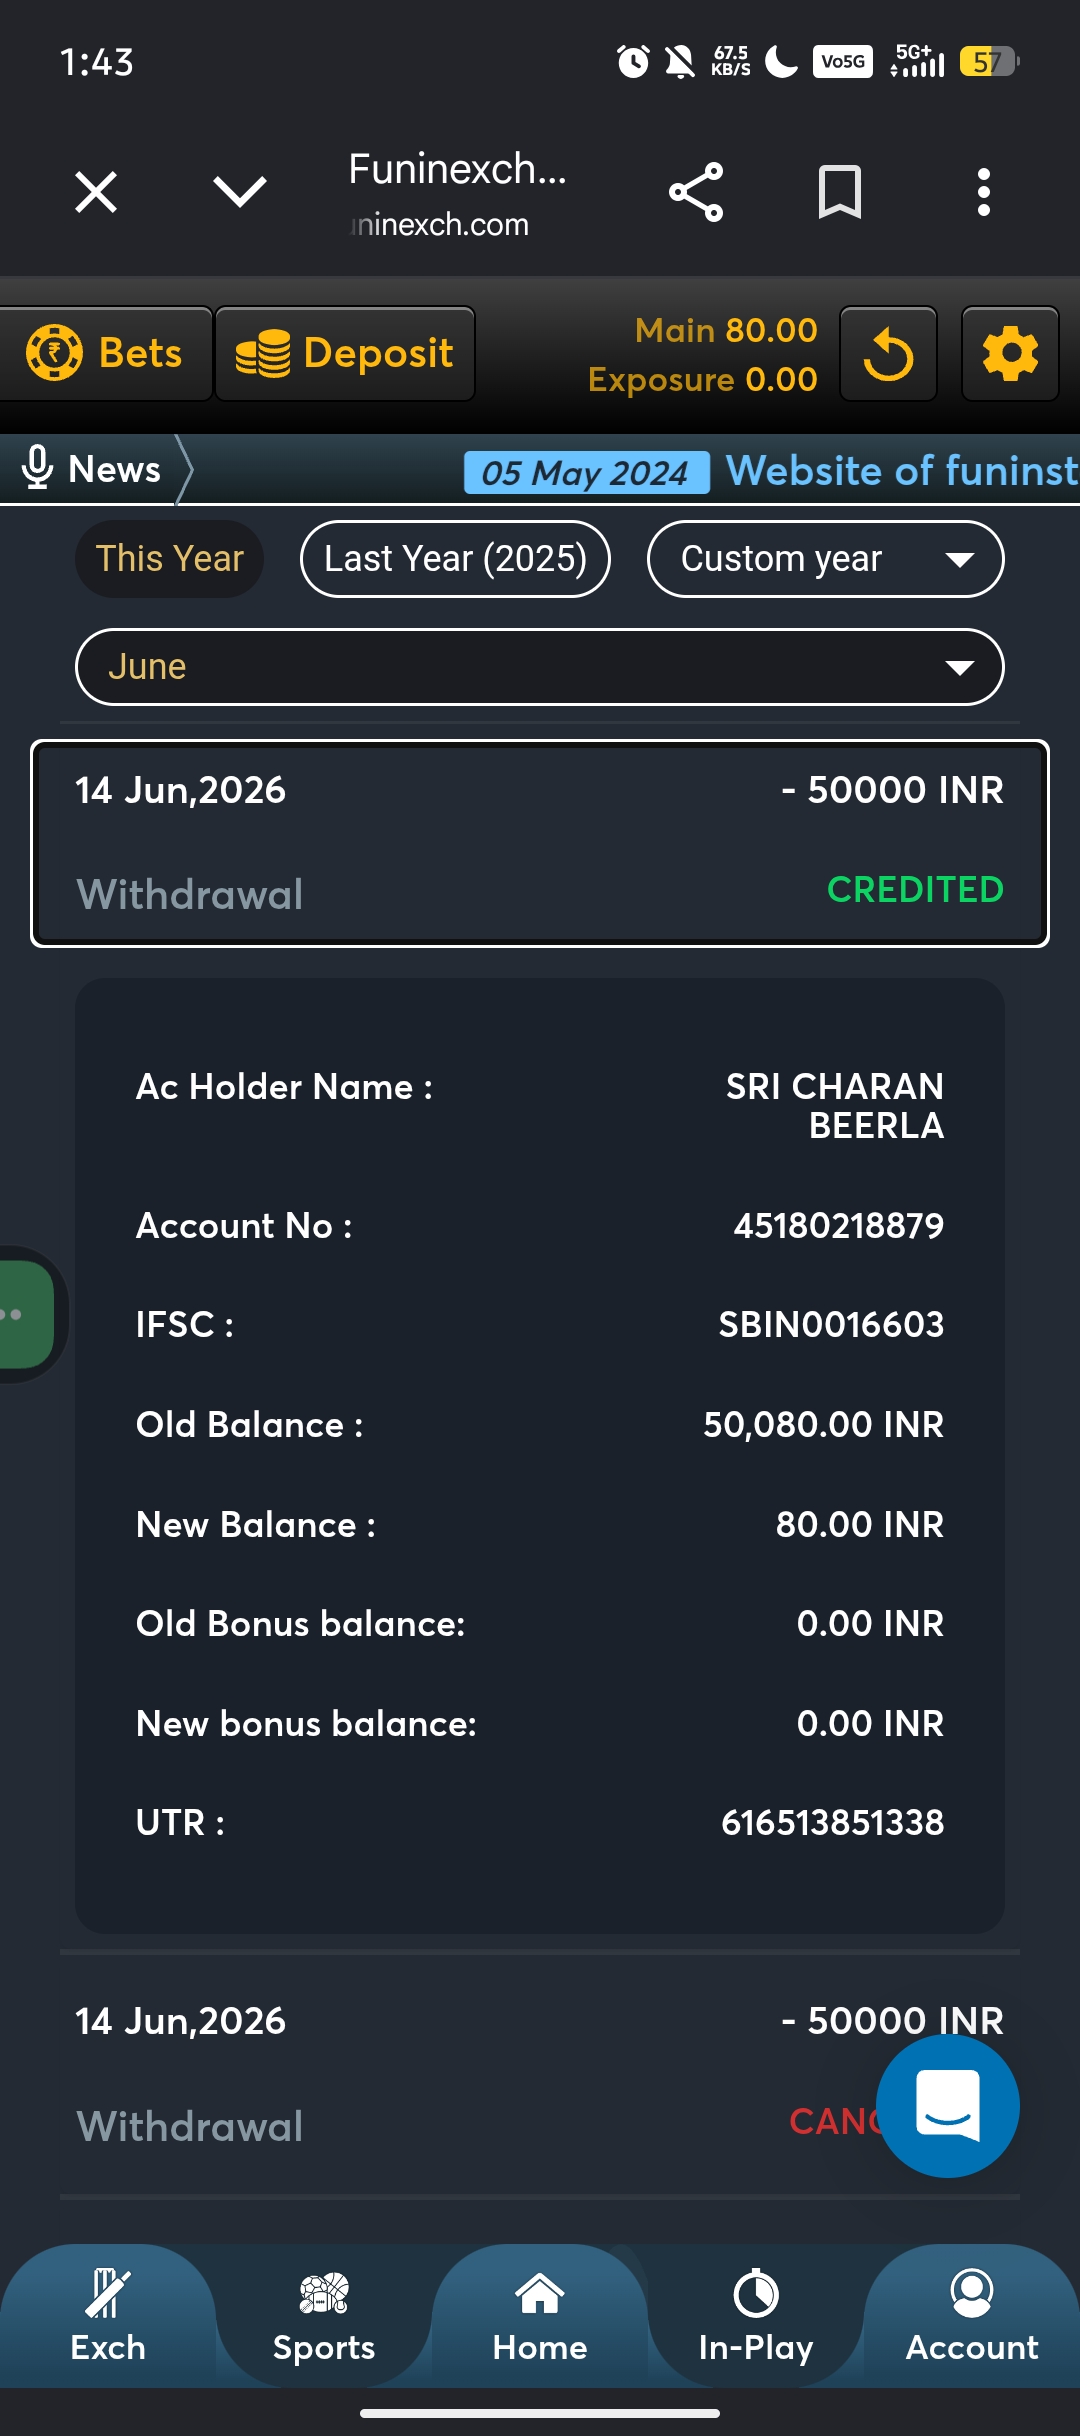
Task: Switch to the Exch tab
Action: [x=108, y=2316]
